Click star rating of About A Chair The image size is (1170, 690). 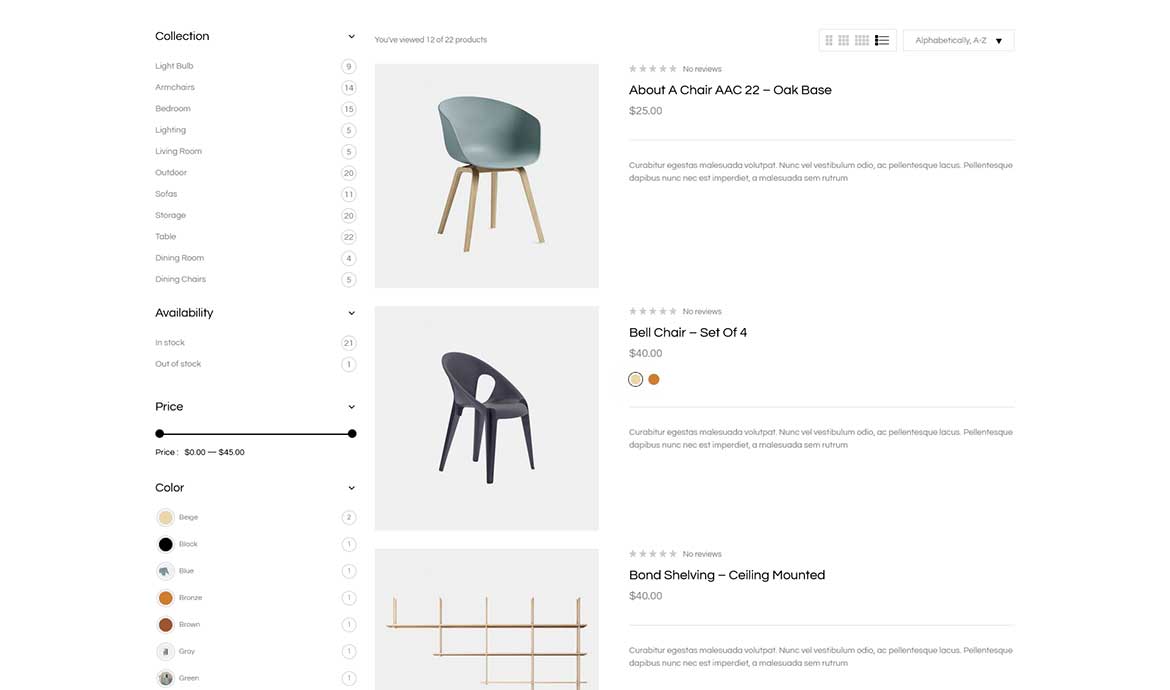point(653,69)
